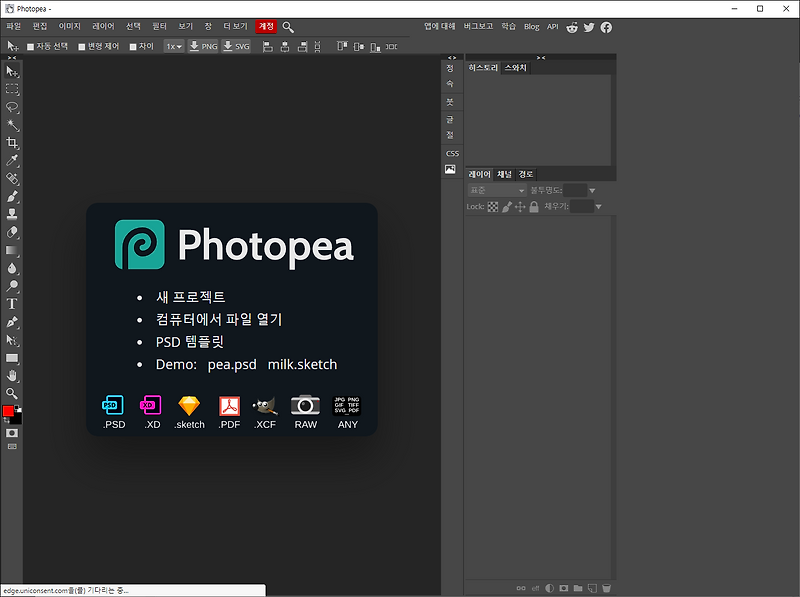Select the Zoom tool in the toolbox

coord(12,393)
